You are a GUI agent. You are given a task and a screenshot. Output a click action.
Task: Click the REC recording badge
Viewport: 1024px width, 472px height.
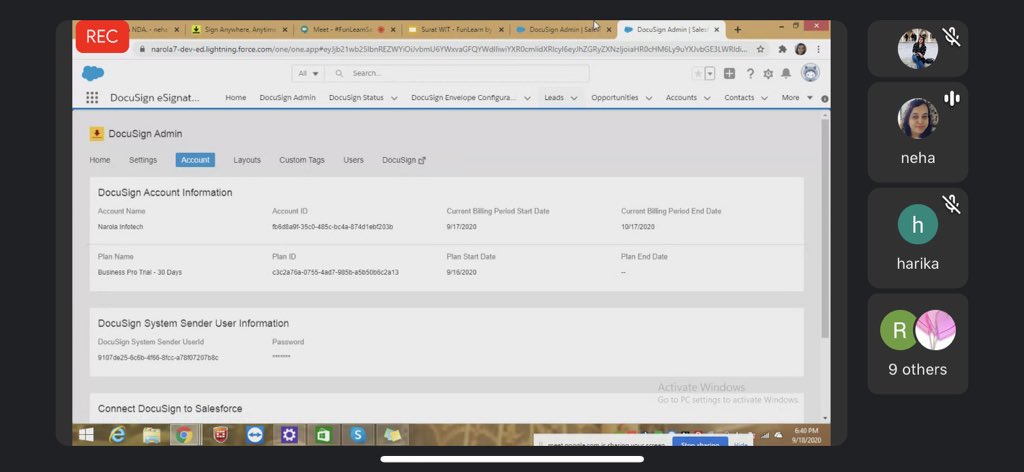pyautogui.click(x=102, y=37)
